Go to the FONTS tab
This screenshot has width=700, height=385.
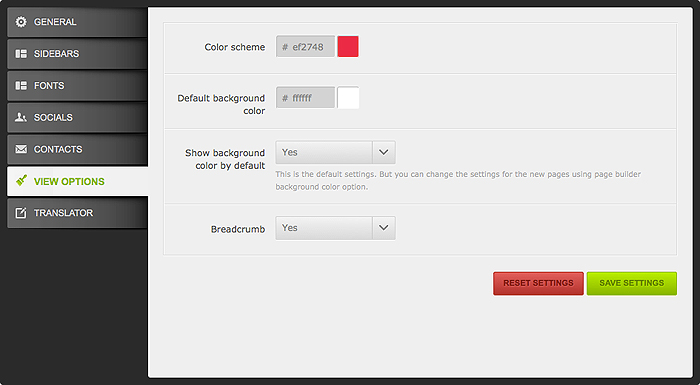pyautogui.click(x=77, y=85)
